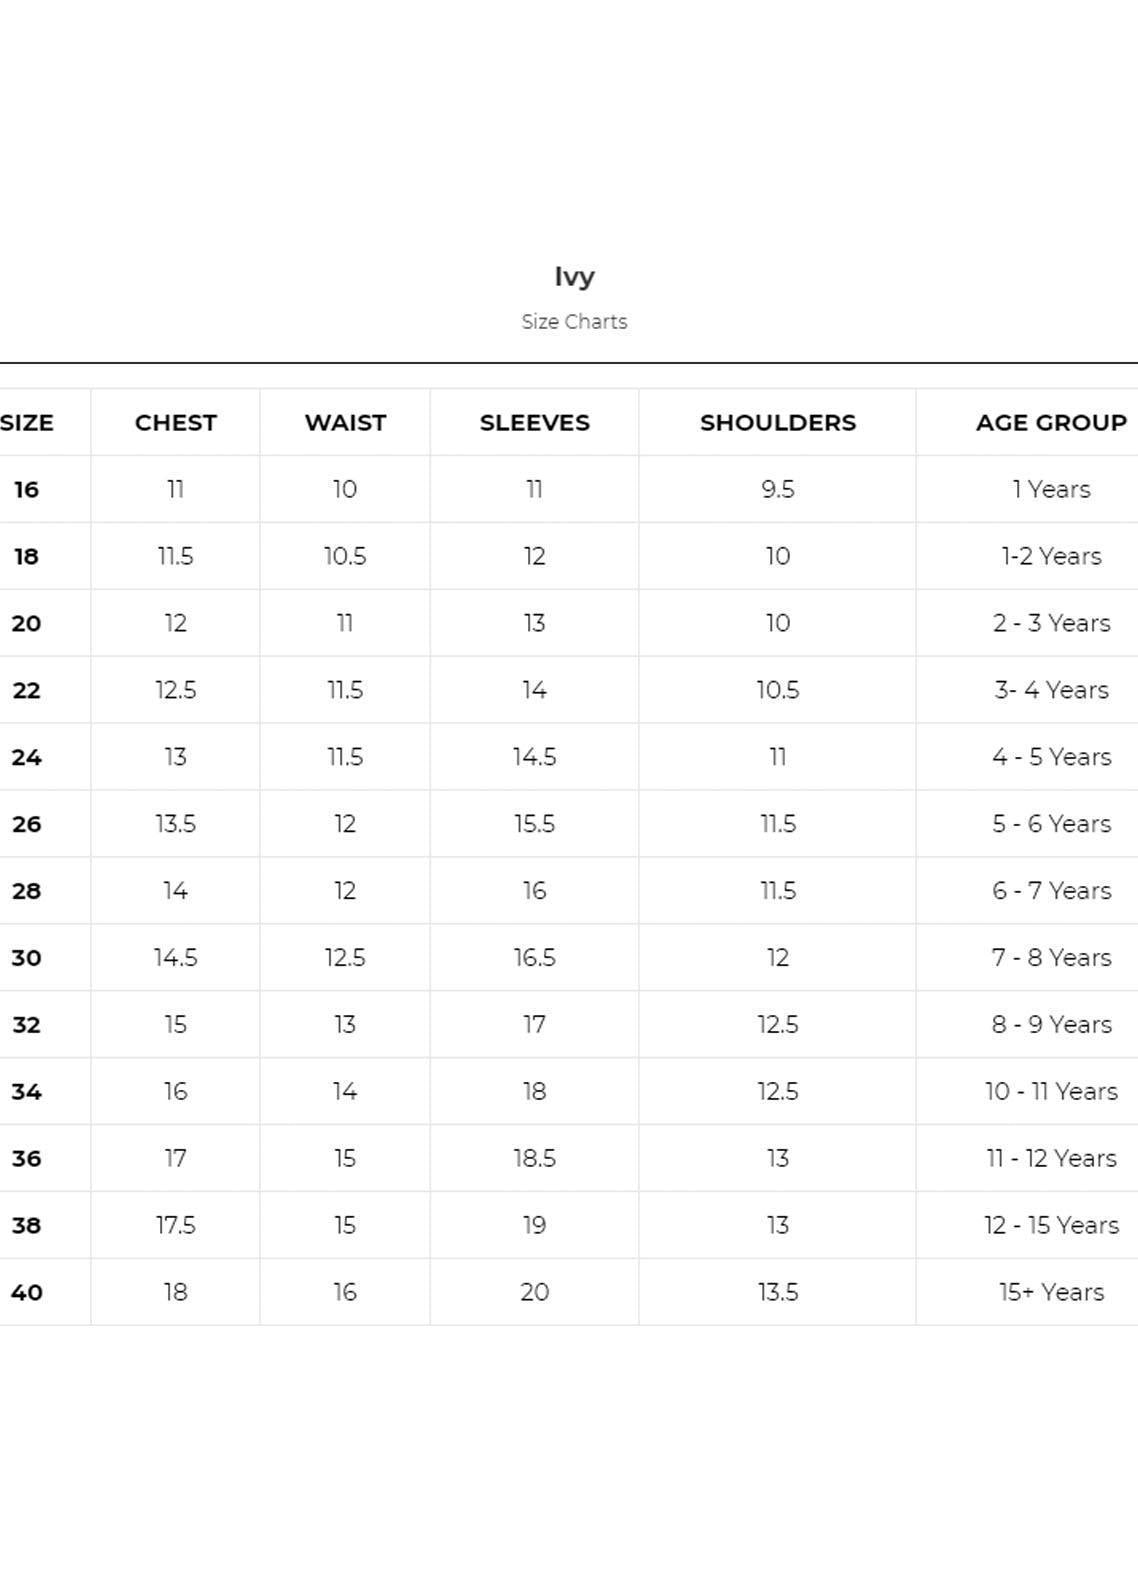Select the 1-2 Years age cell

[x=1051, y=557]
